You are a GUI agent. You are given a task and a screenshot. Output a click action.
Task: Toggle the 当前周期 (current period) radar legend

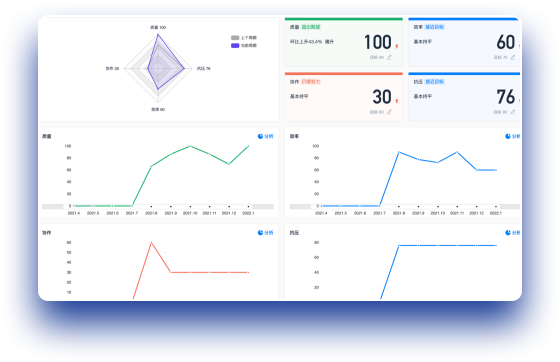pyautogui.click(x=244, y=45)
